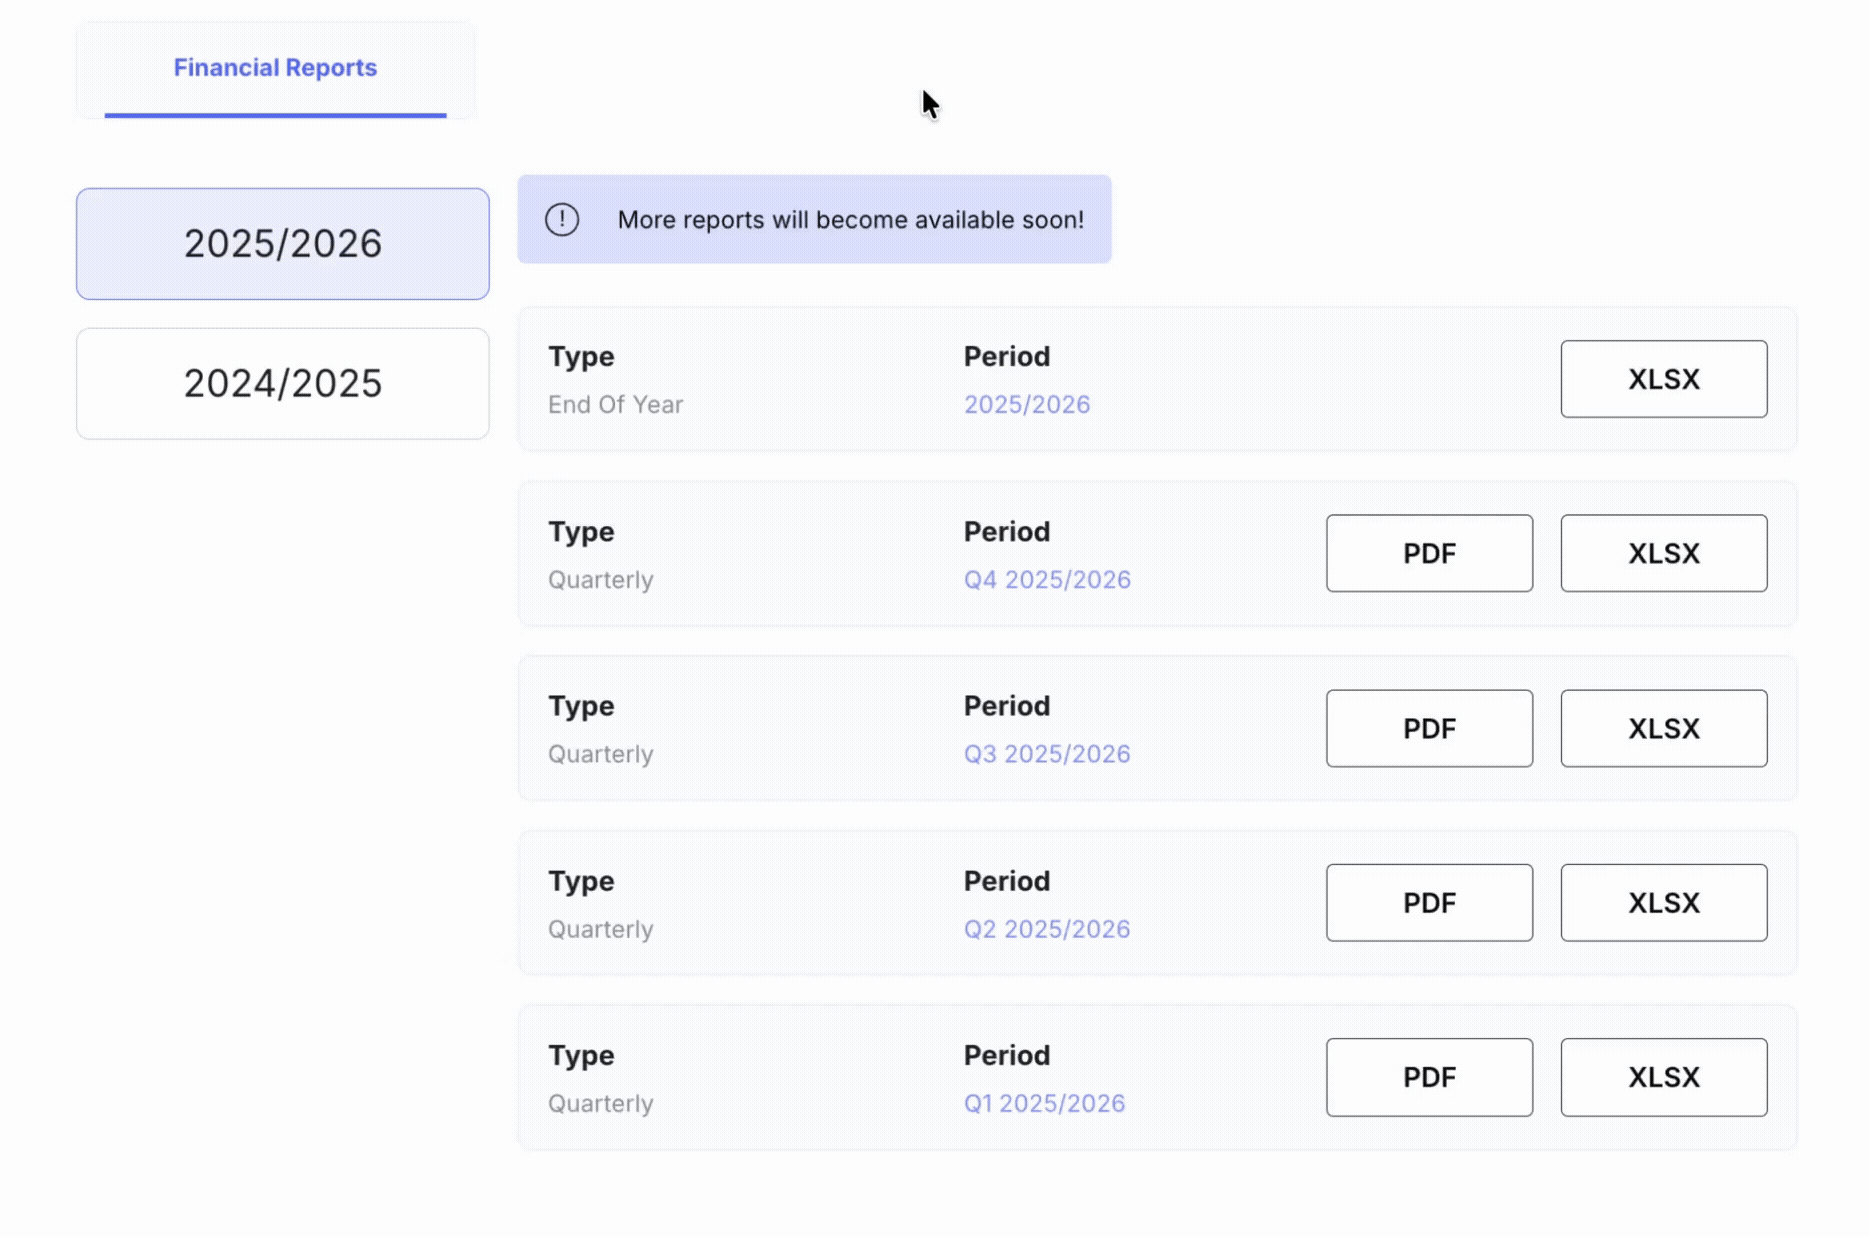Click the Q2 2025/2026 period text
1870x1236 pixels.
pos(1047,929)
